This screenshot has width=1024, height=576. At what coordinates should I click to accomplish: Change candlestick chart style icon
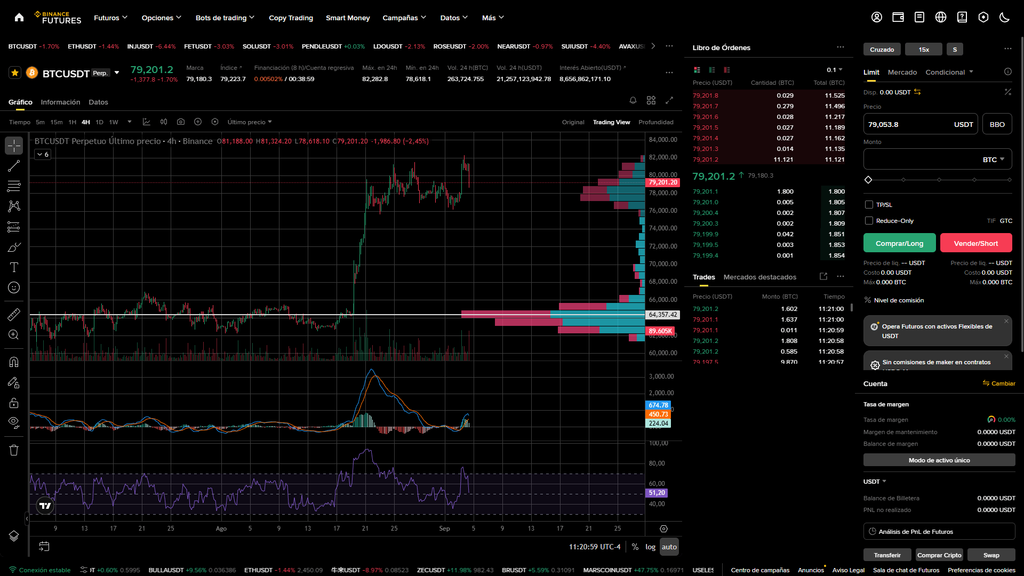(x=163, y=122)
